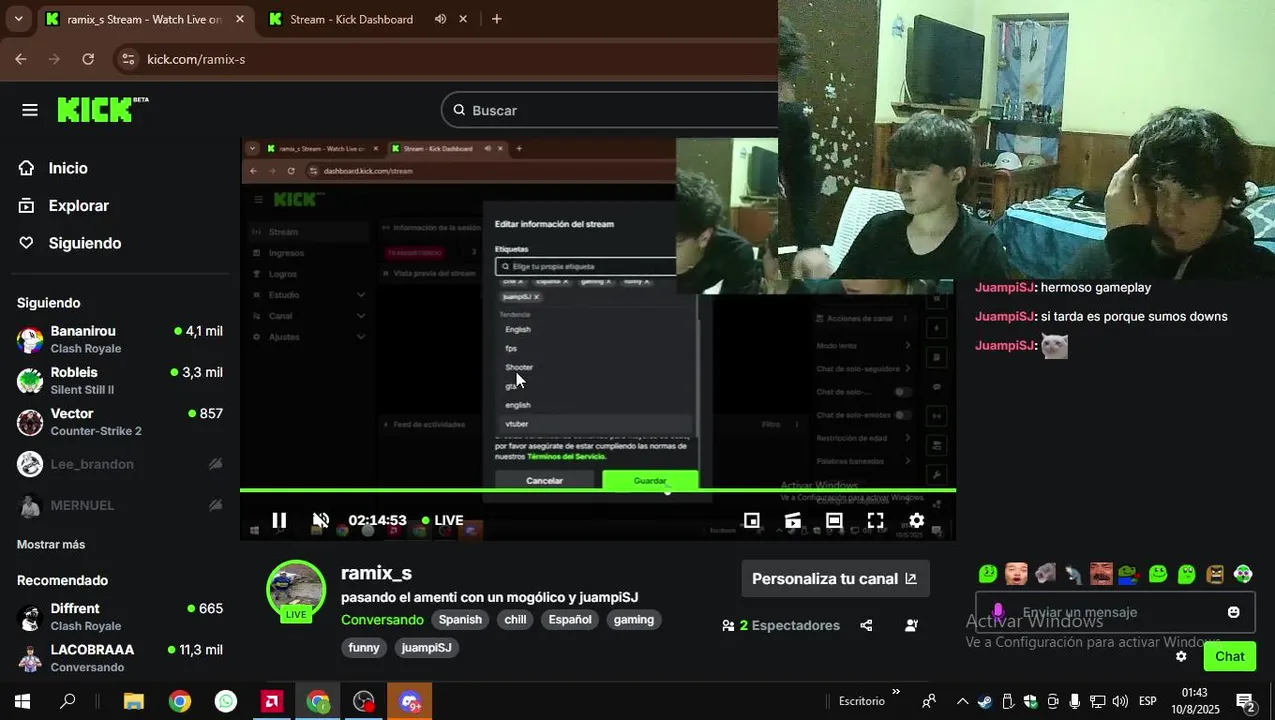The width and height of the screenshot is (1275, 720).
Task: Select the funny tag
Action: pyautogui.click(x=364, y=648)
